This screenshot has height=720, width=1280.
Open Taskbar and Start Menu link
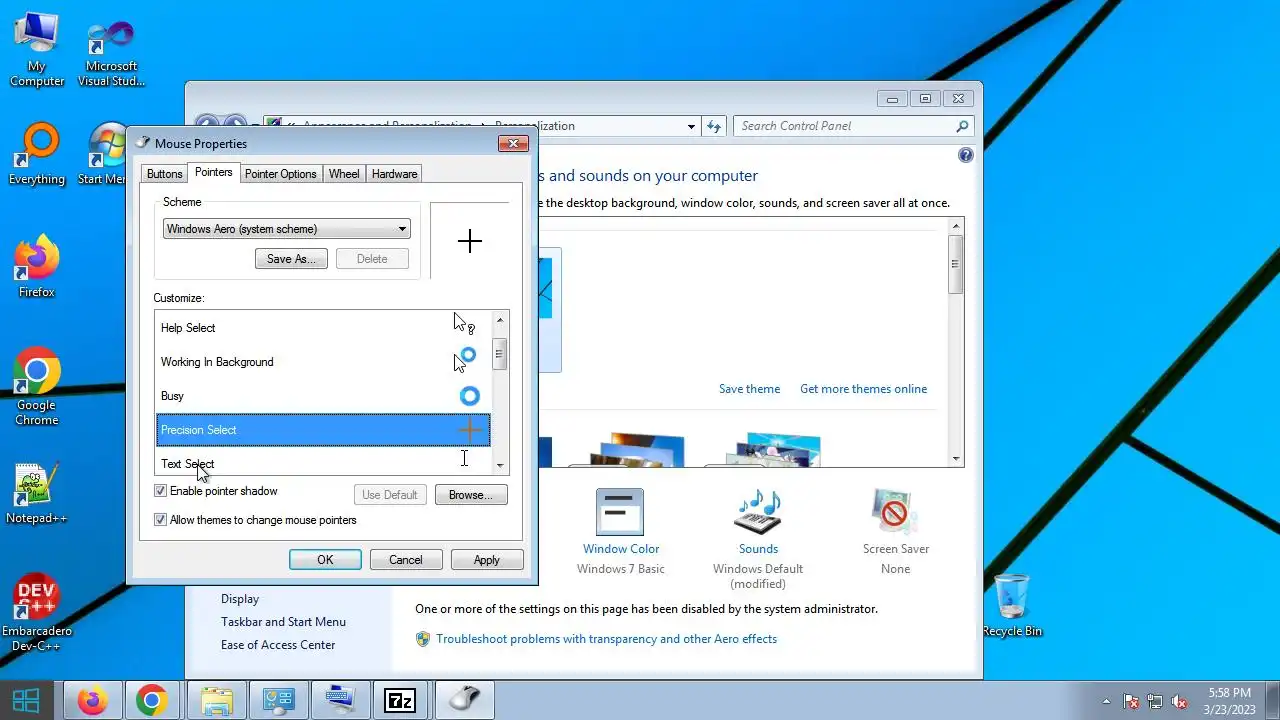283,622
